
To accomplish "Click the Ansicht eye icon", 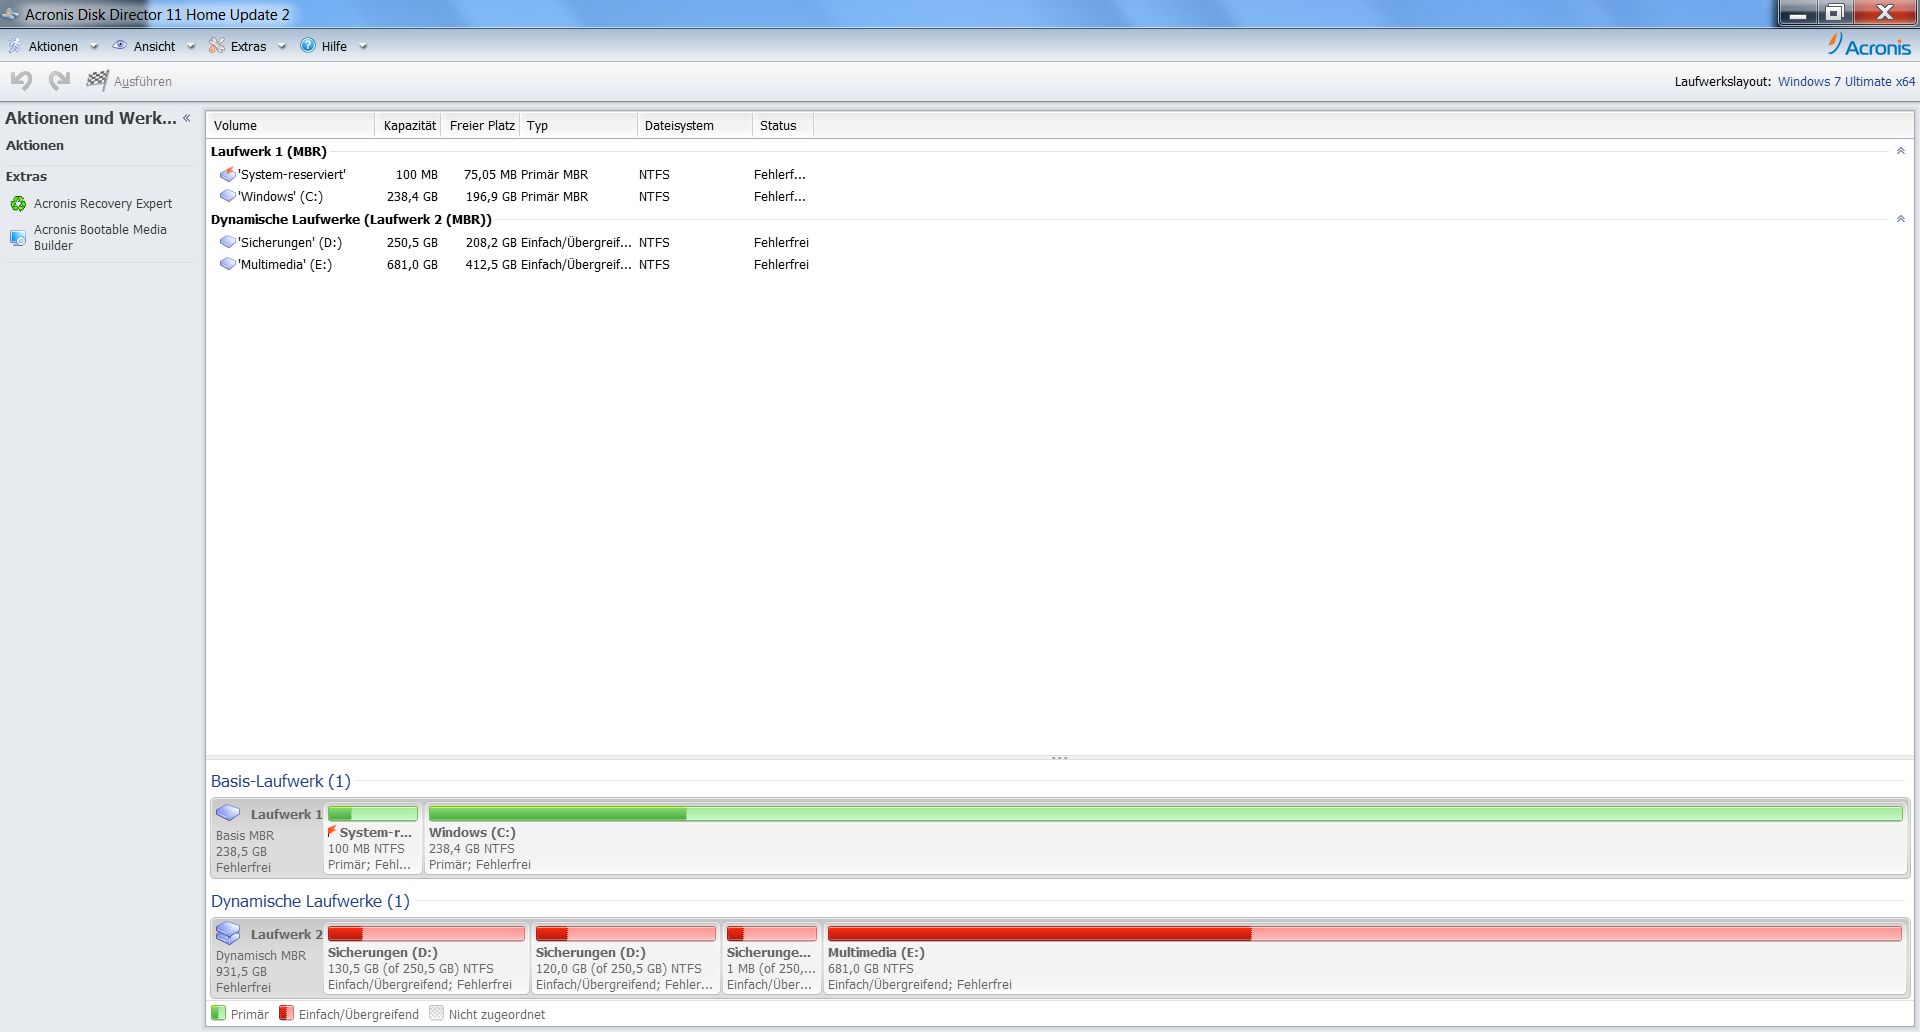I will coord(120,46).
